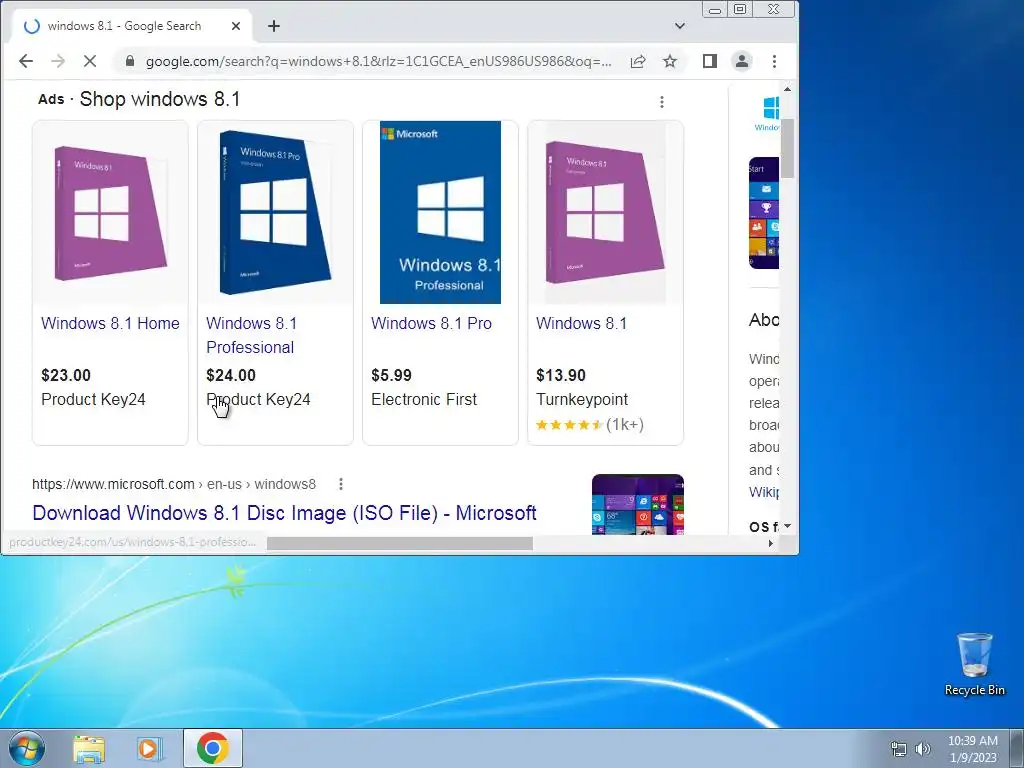Click the vertical scrollbar up arrow
The height and width of the screenshot is (768, 1024).
[788, 89]
